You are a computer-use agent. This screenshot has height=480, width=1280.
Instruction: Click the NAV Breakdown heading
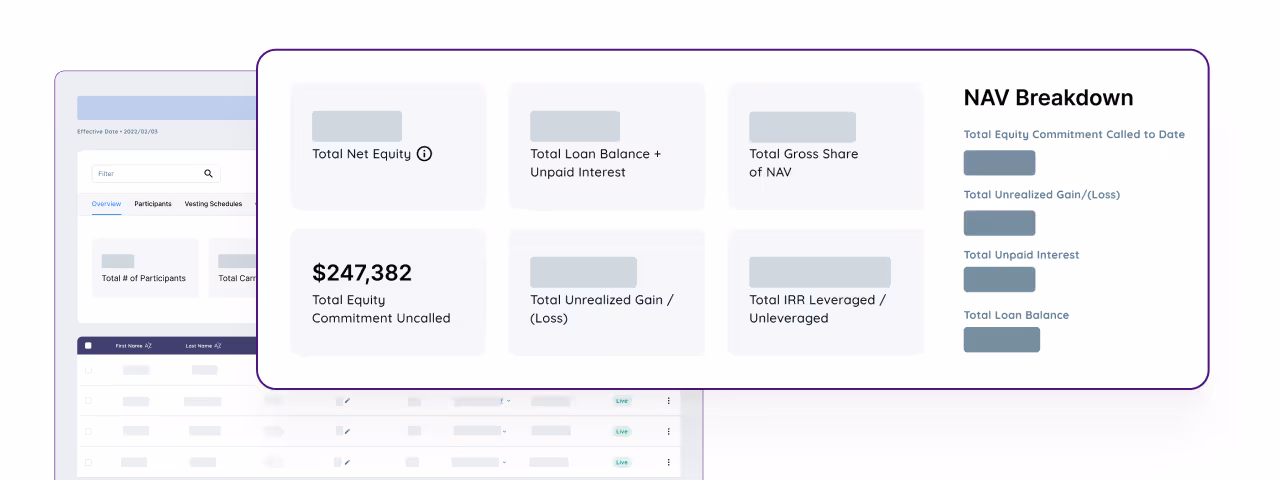(1048, 98)
